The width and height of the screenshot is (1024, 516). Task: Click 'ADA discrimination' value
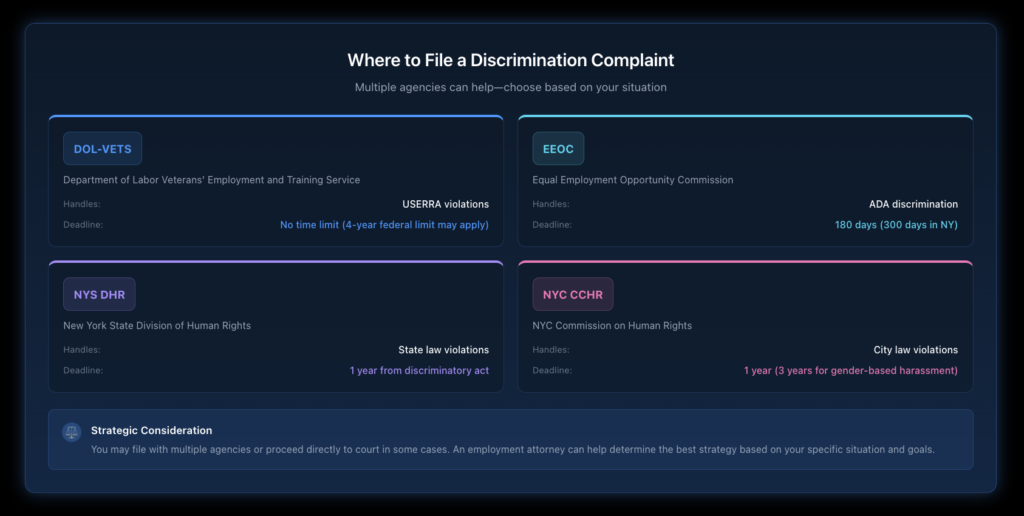[x=913, y=204]
